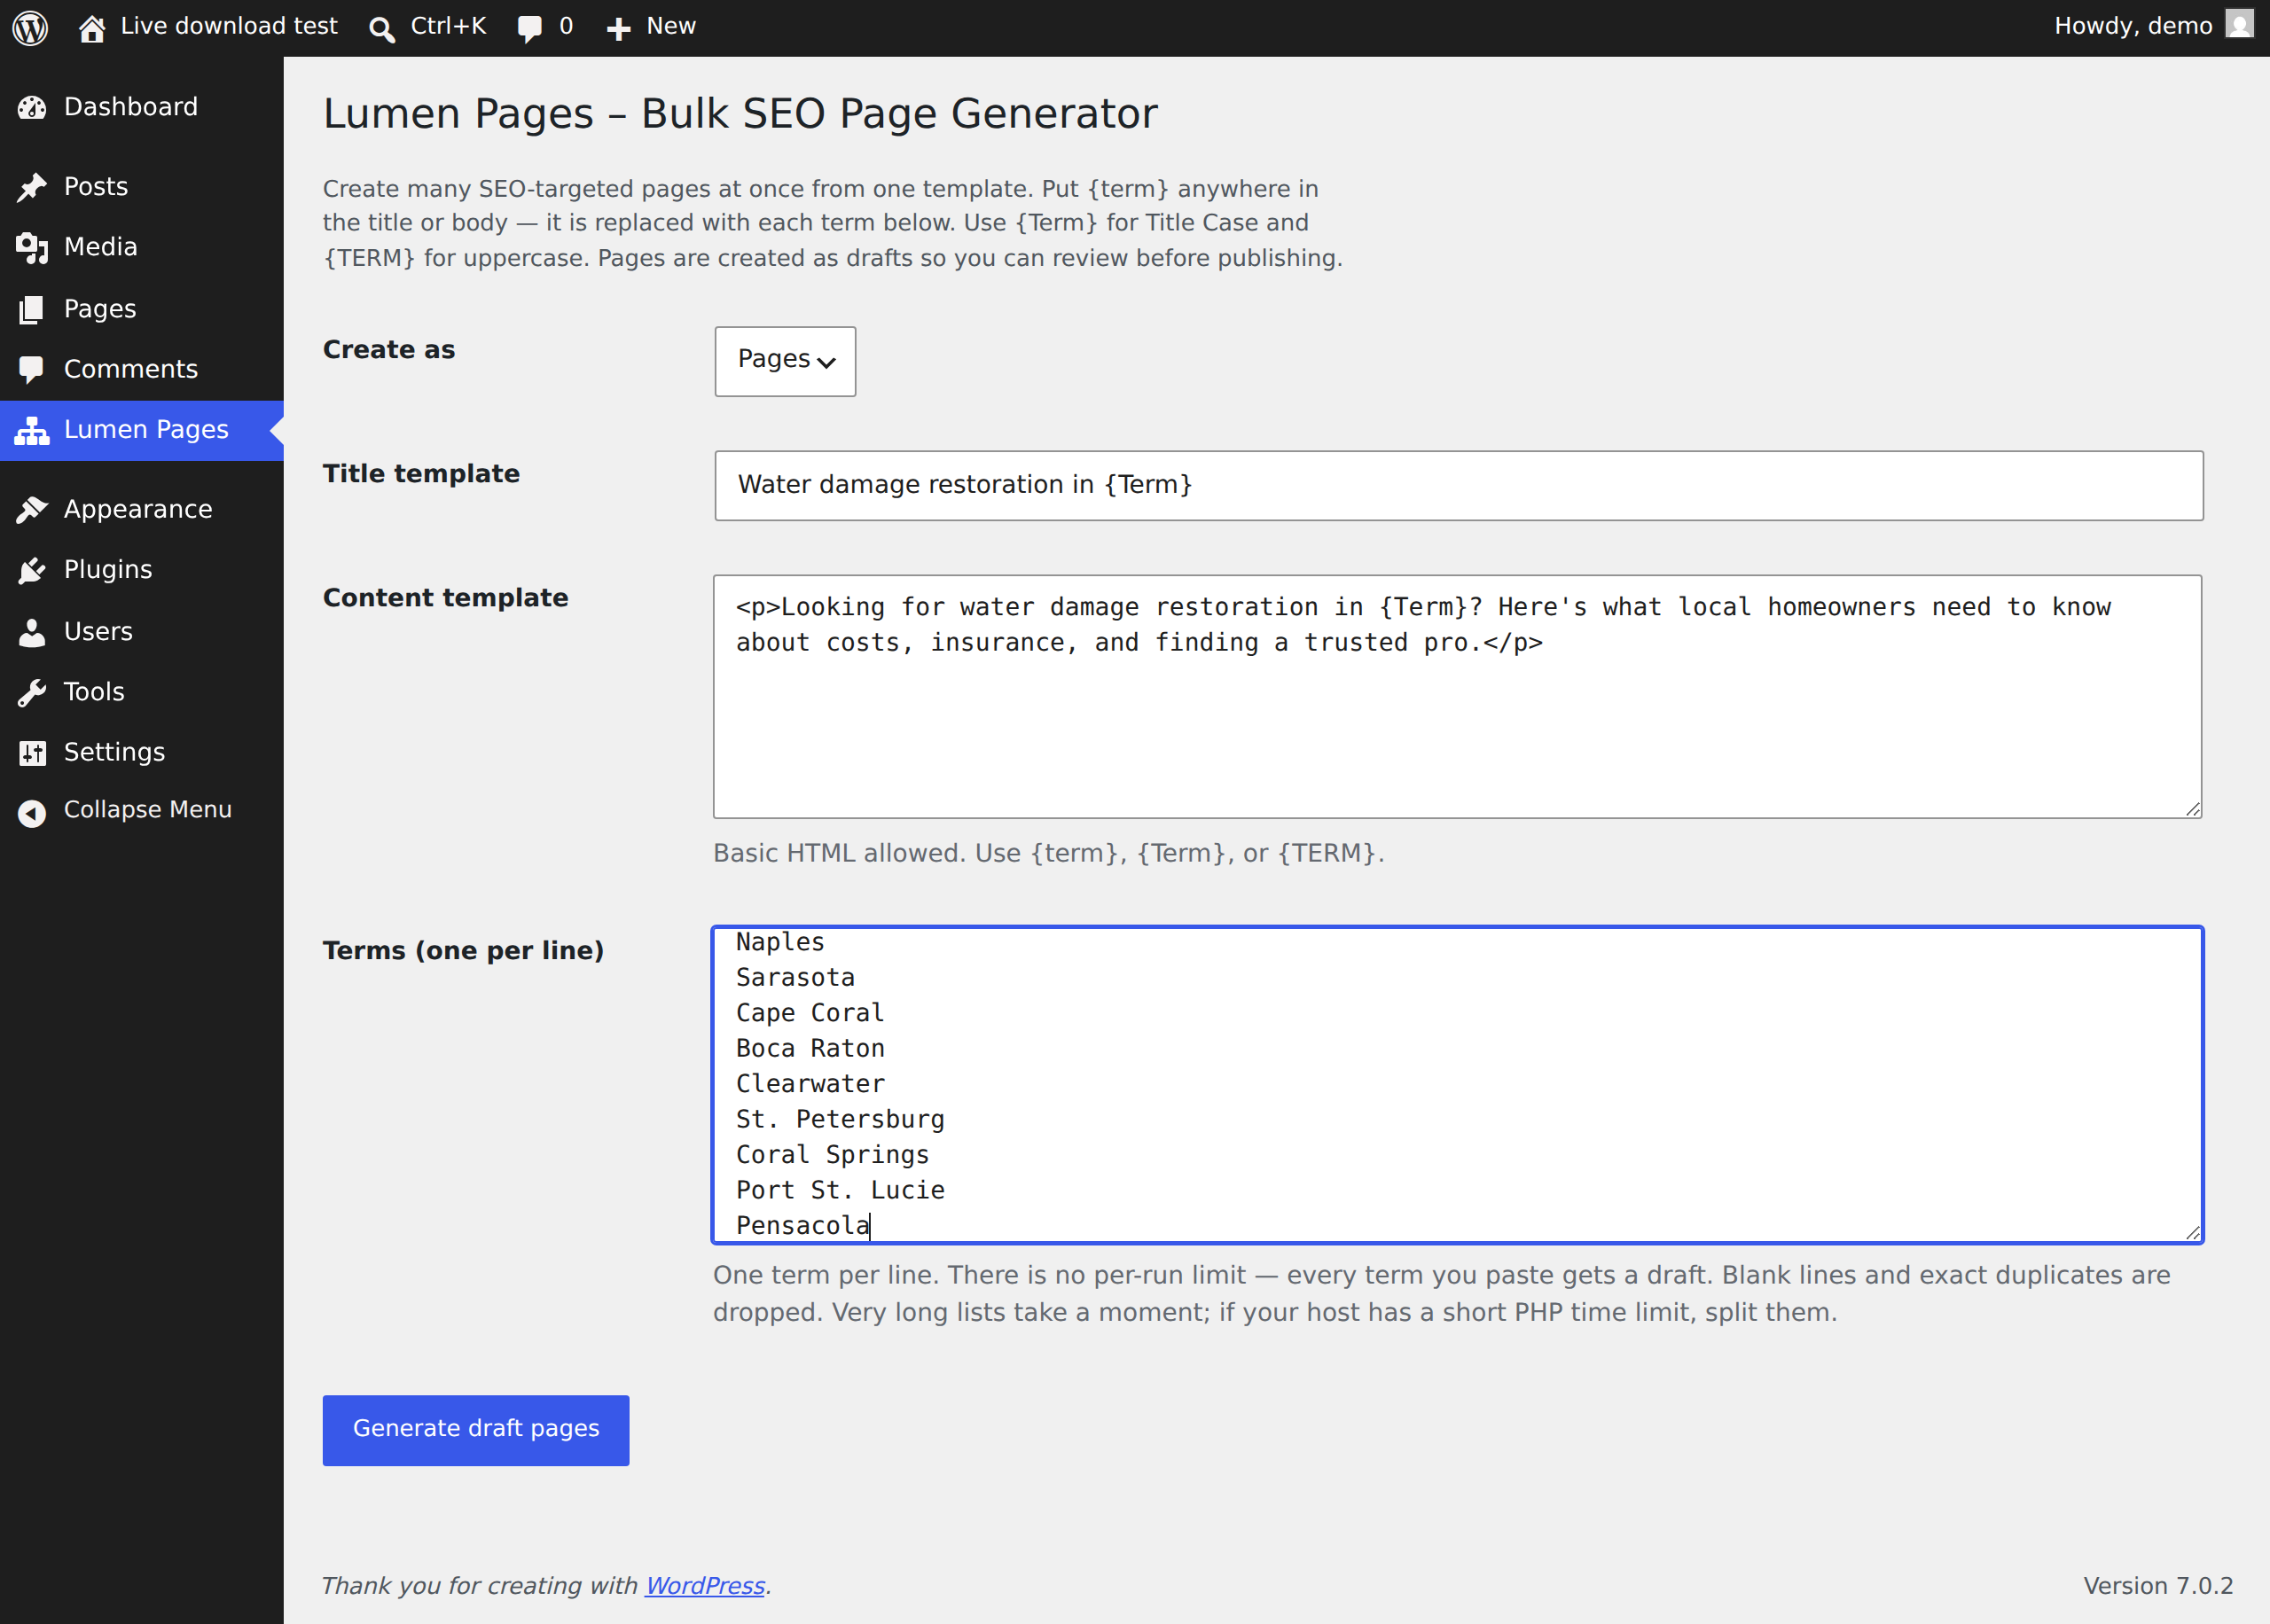Open the WordPress logo menu
The width and height of the screenshot is (2270, 1624).
click(x=31, y=27)
